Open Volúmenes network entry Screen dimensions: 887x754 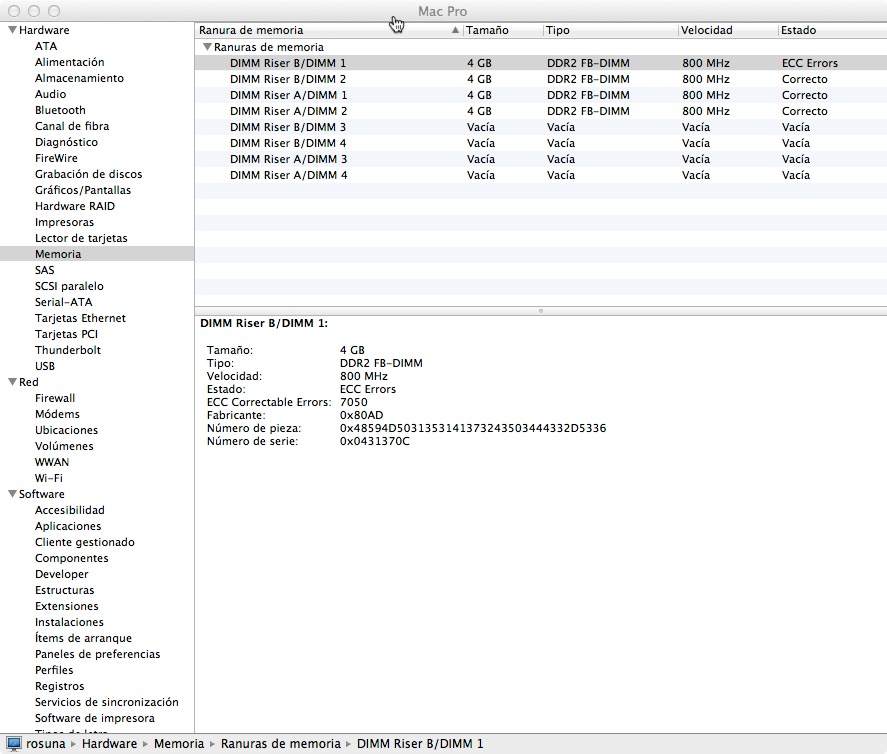click(x=64, y=446)
